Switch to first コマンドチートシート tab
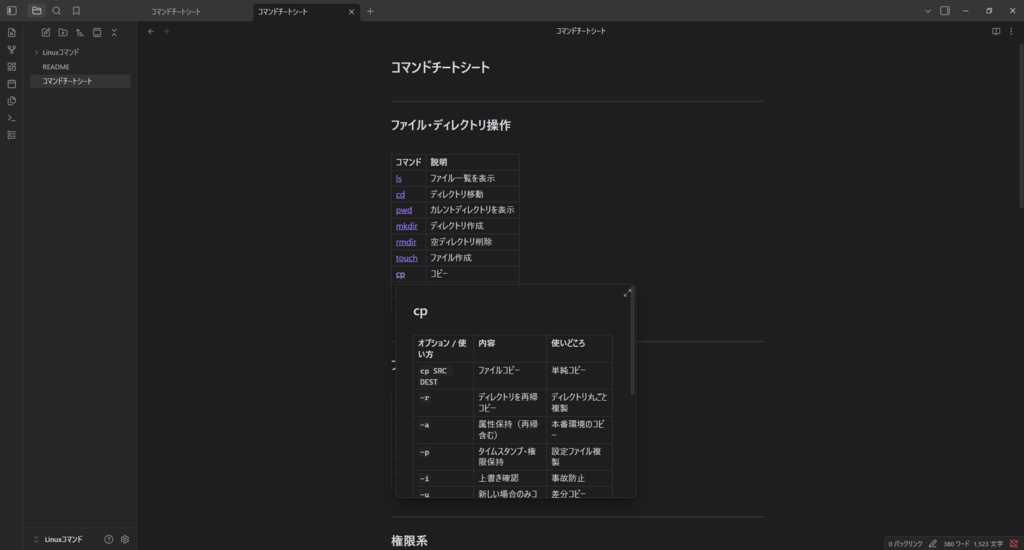 tap(176, 12)
